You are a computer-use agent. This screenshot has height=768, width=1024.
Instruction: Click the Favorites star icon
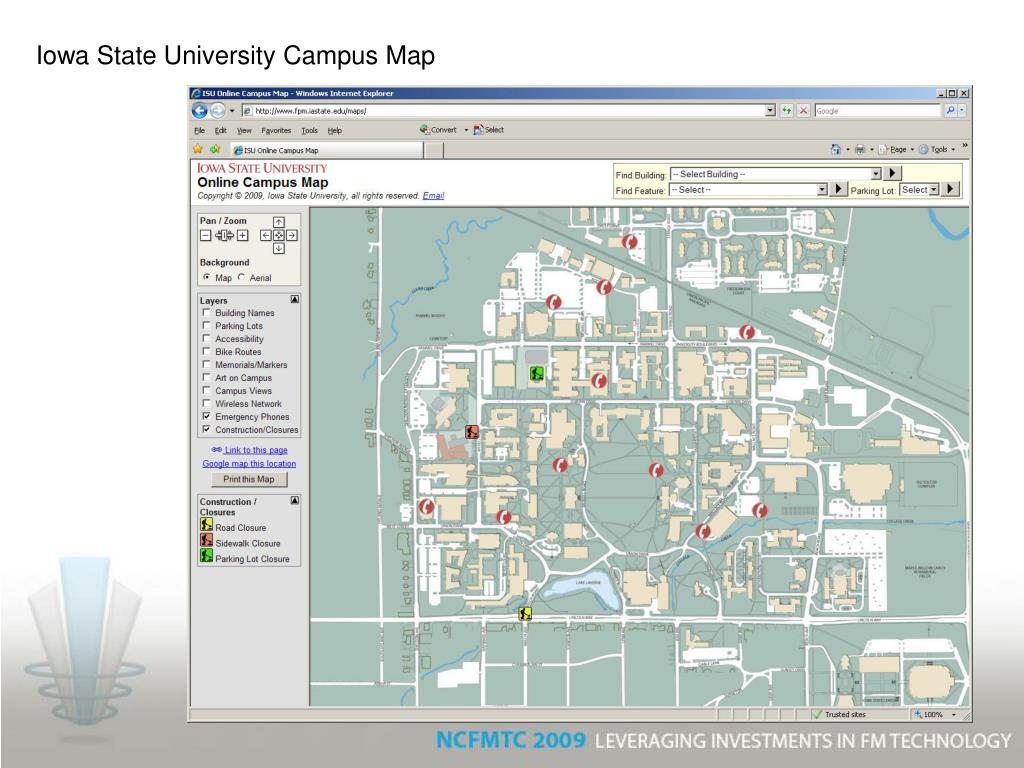pos(198,150)
